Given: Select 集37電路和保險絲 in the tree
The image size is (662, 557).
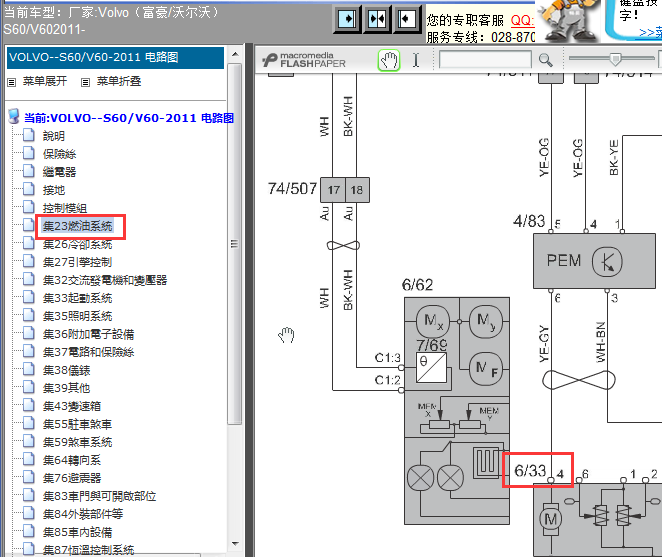Looking at the screenshot, I should pos(88,352).
